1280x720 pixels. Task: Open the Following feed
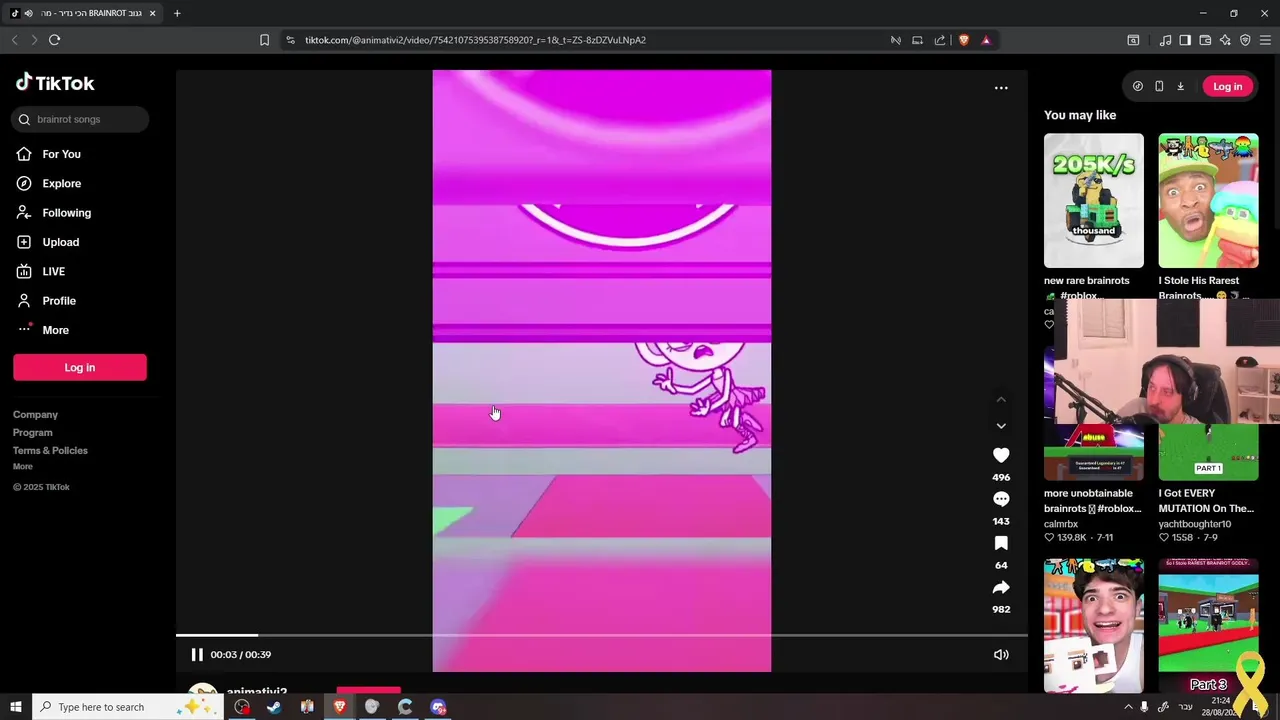click(x=66, y=212)
